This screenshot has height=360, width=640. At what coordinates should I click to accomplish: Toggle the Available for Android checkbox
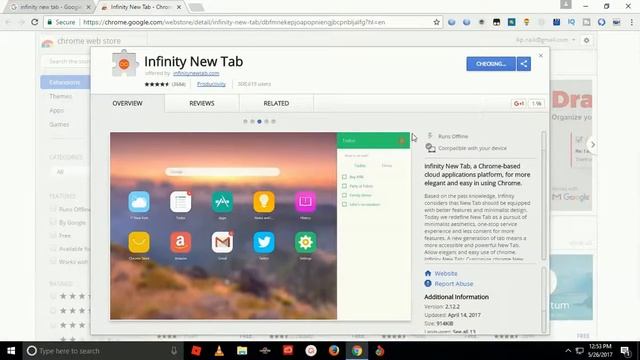[x=53, y=249]
